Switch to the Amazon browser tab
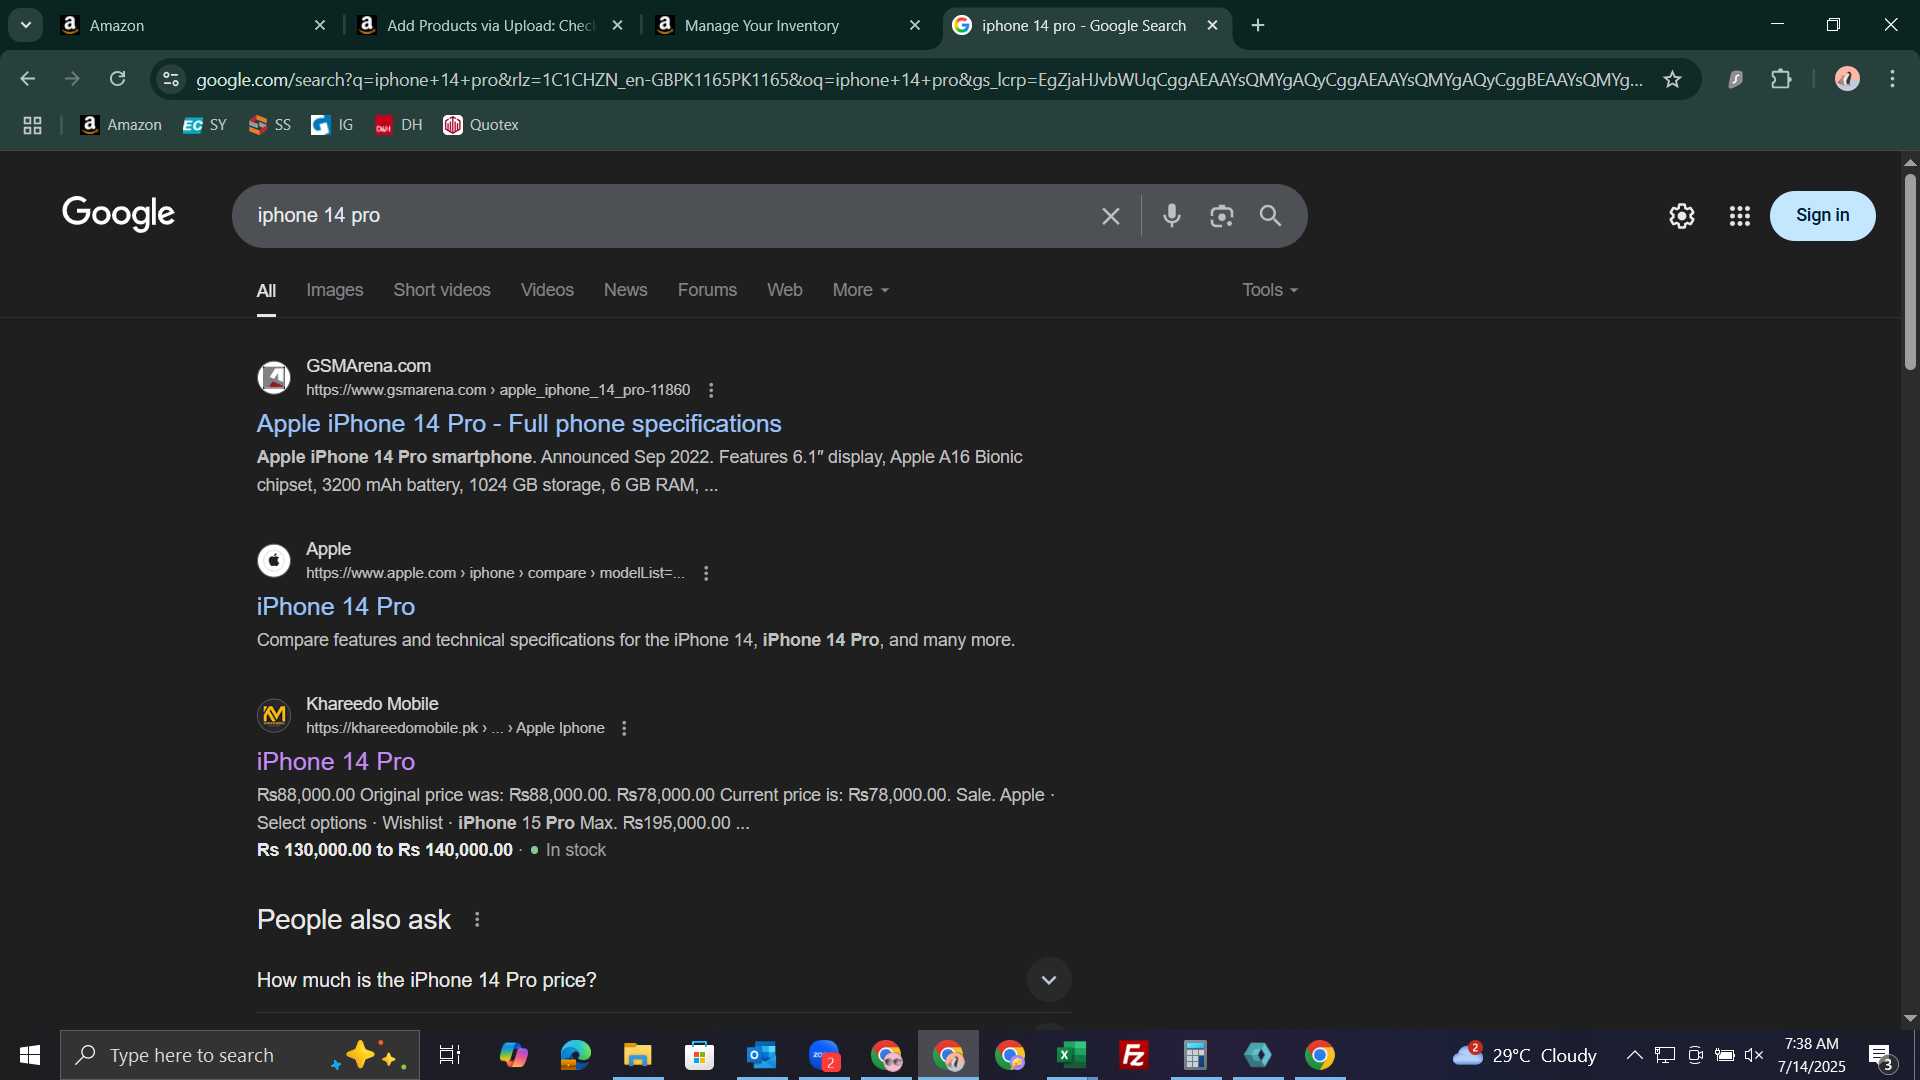The height and width of the screenshot is (1080, 1920). click(x=195, y=26)
